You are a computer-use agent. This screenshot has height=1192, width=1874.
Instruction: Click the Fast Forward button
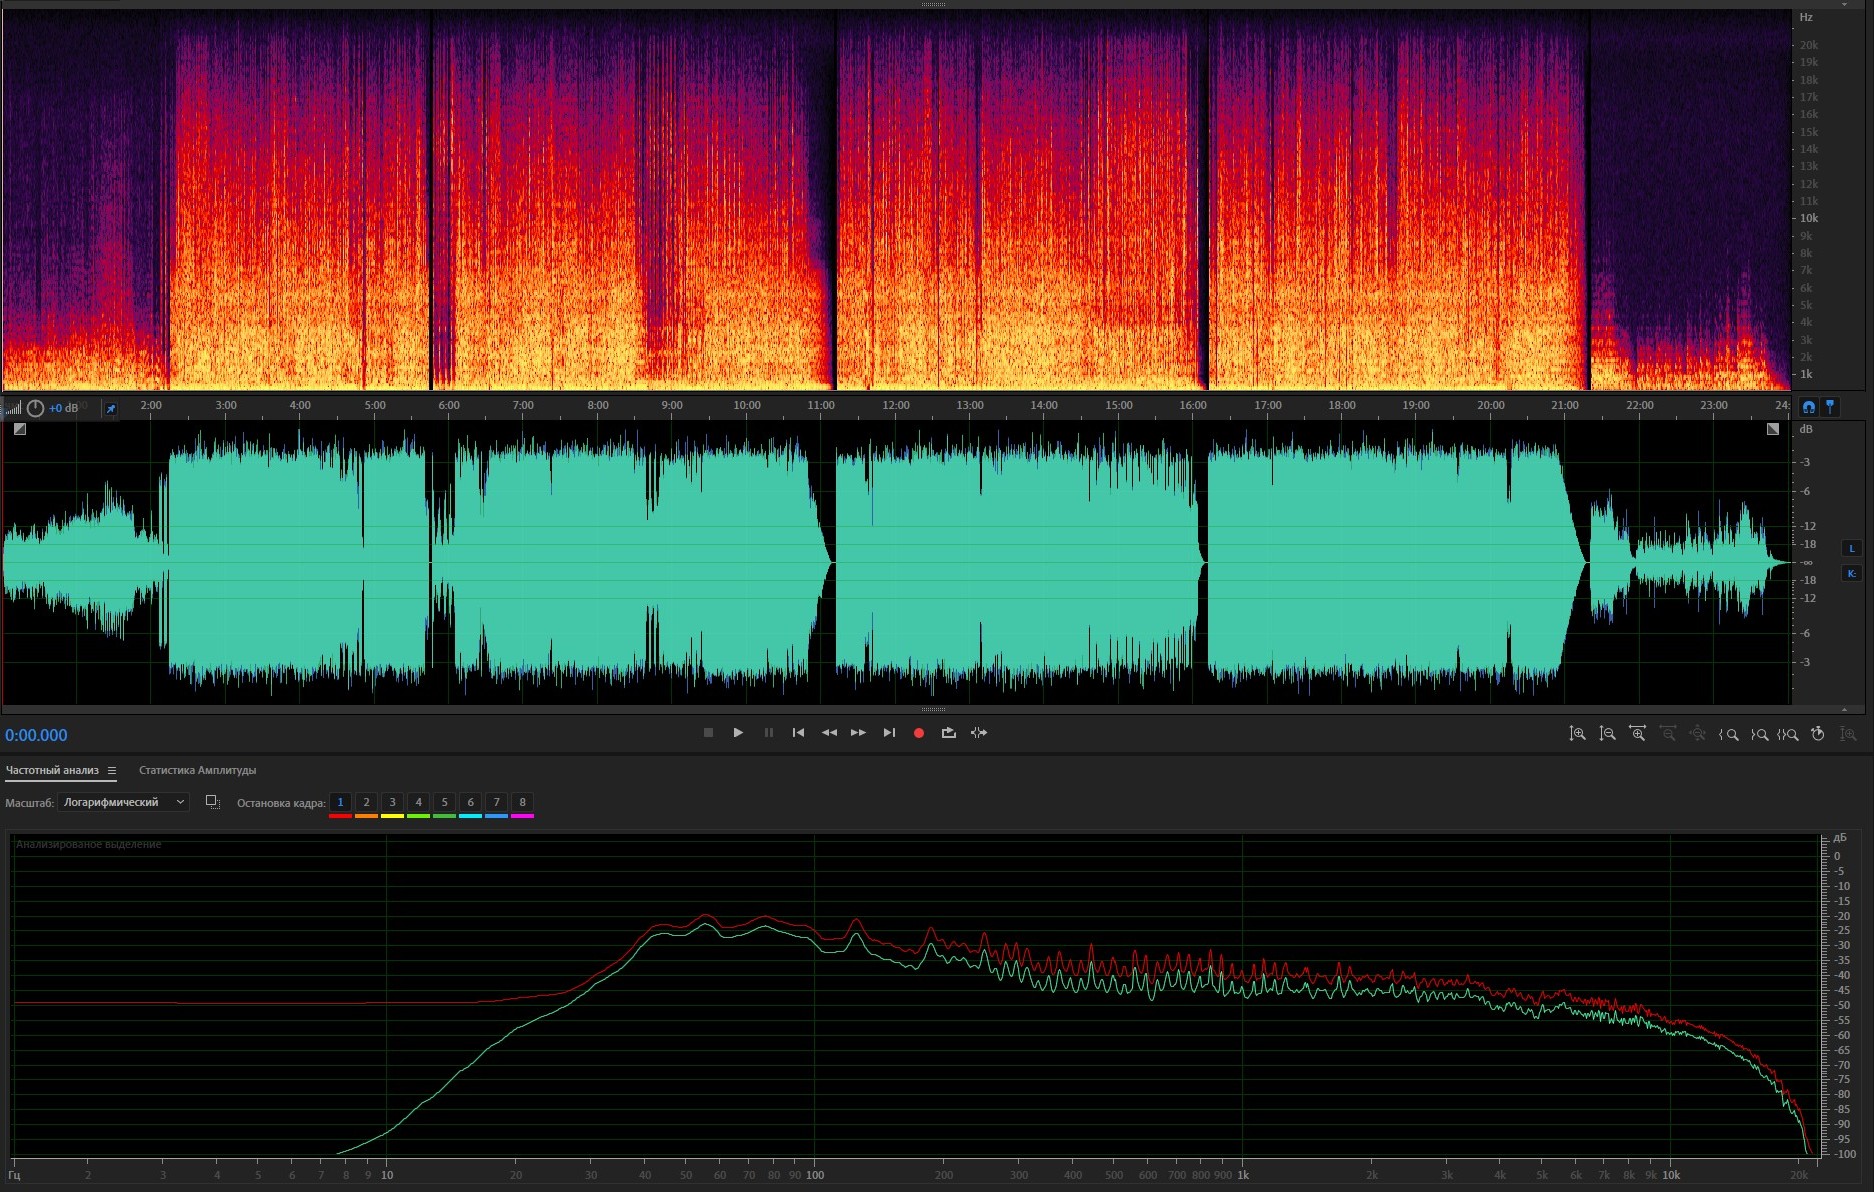pyautogui.click(x=858, y=733)
